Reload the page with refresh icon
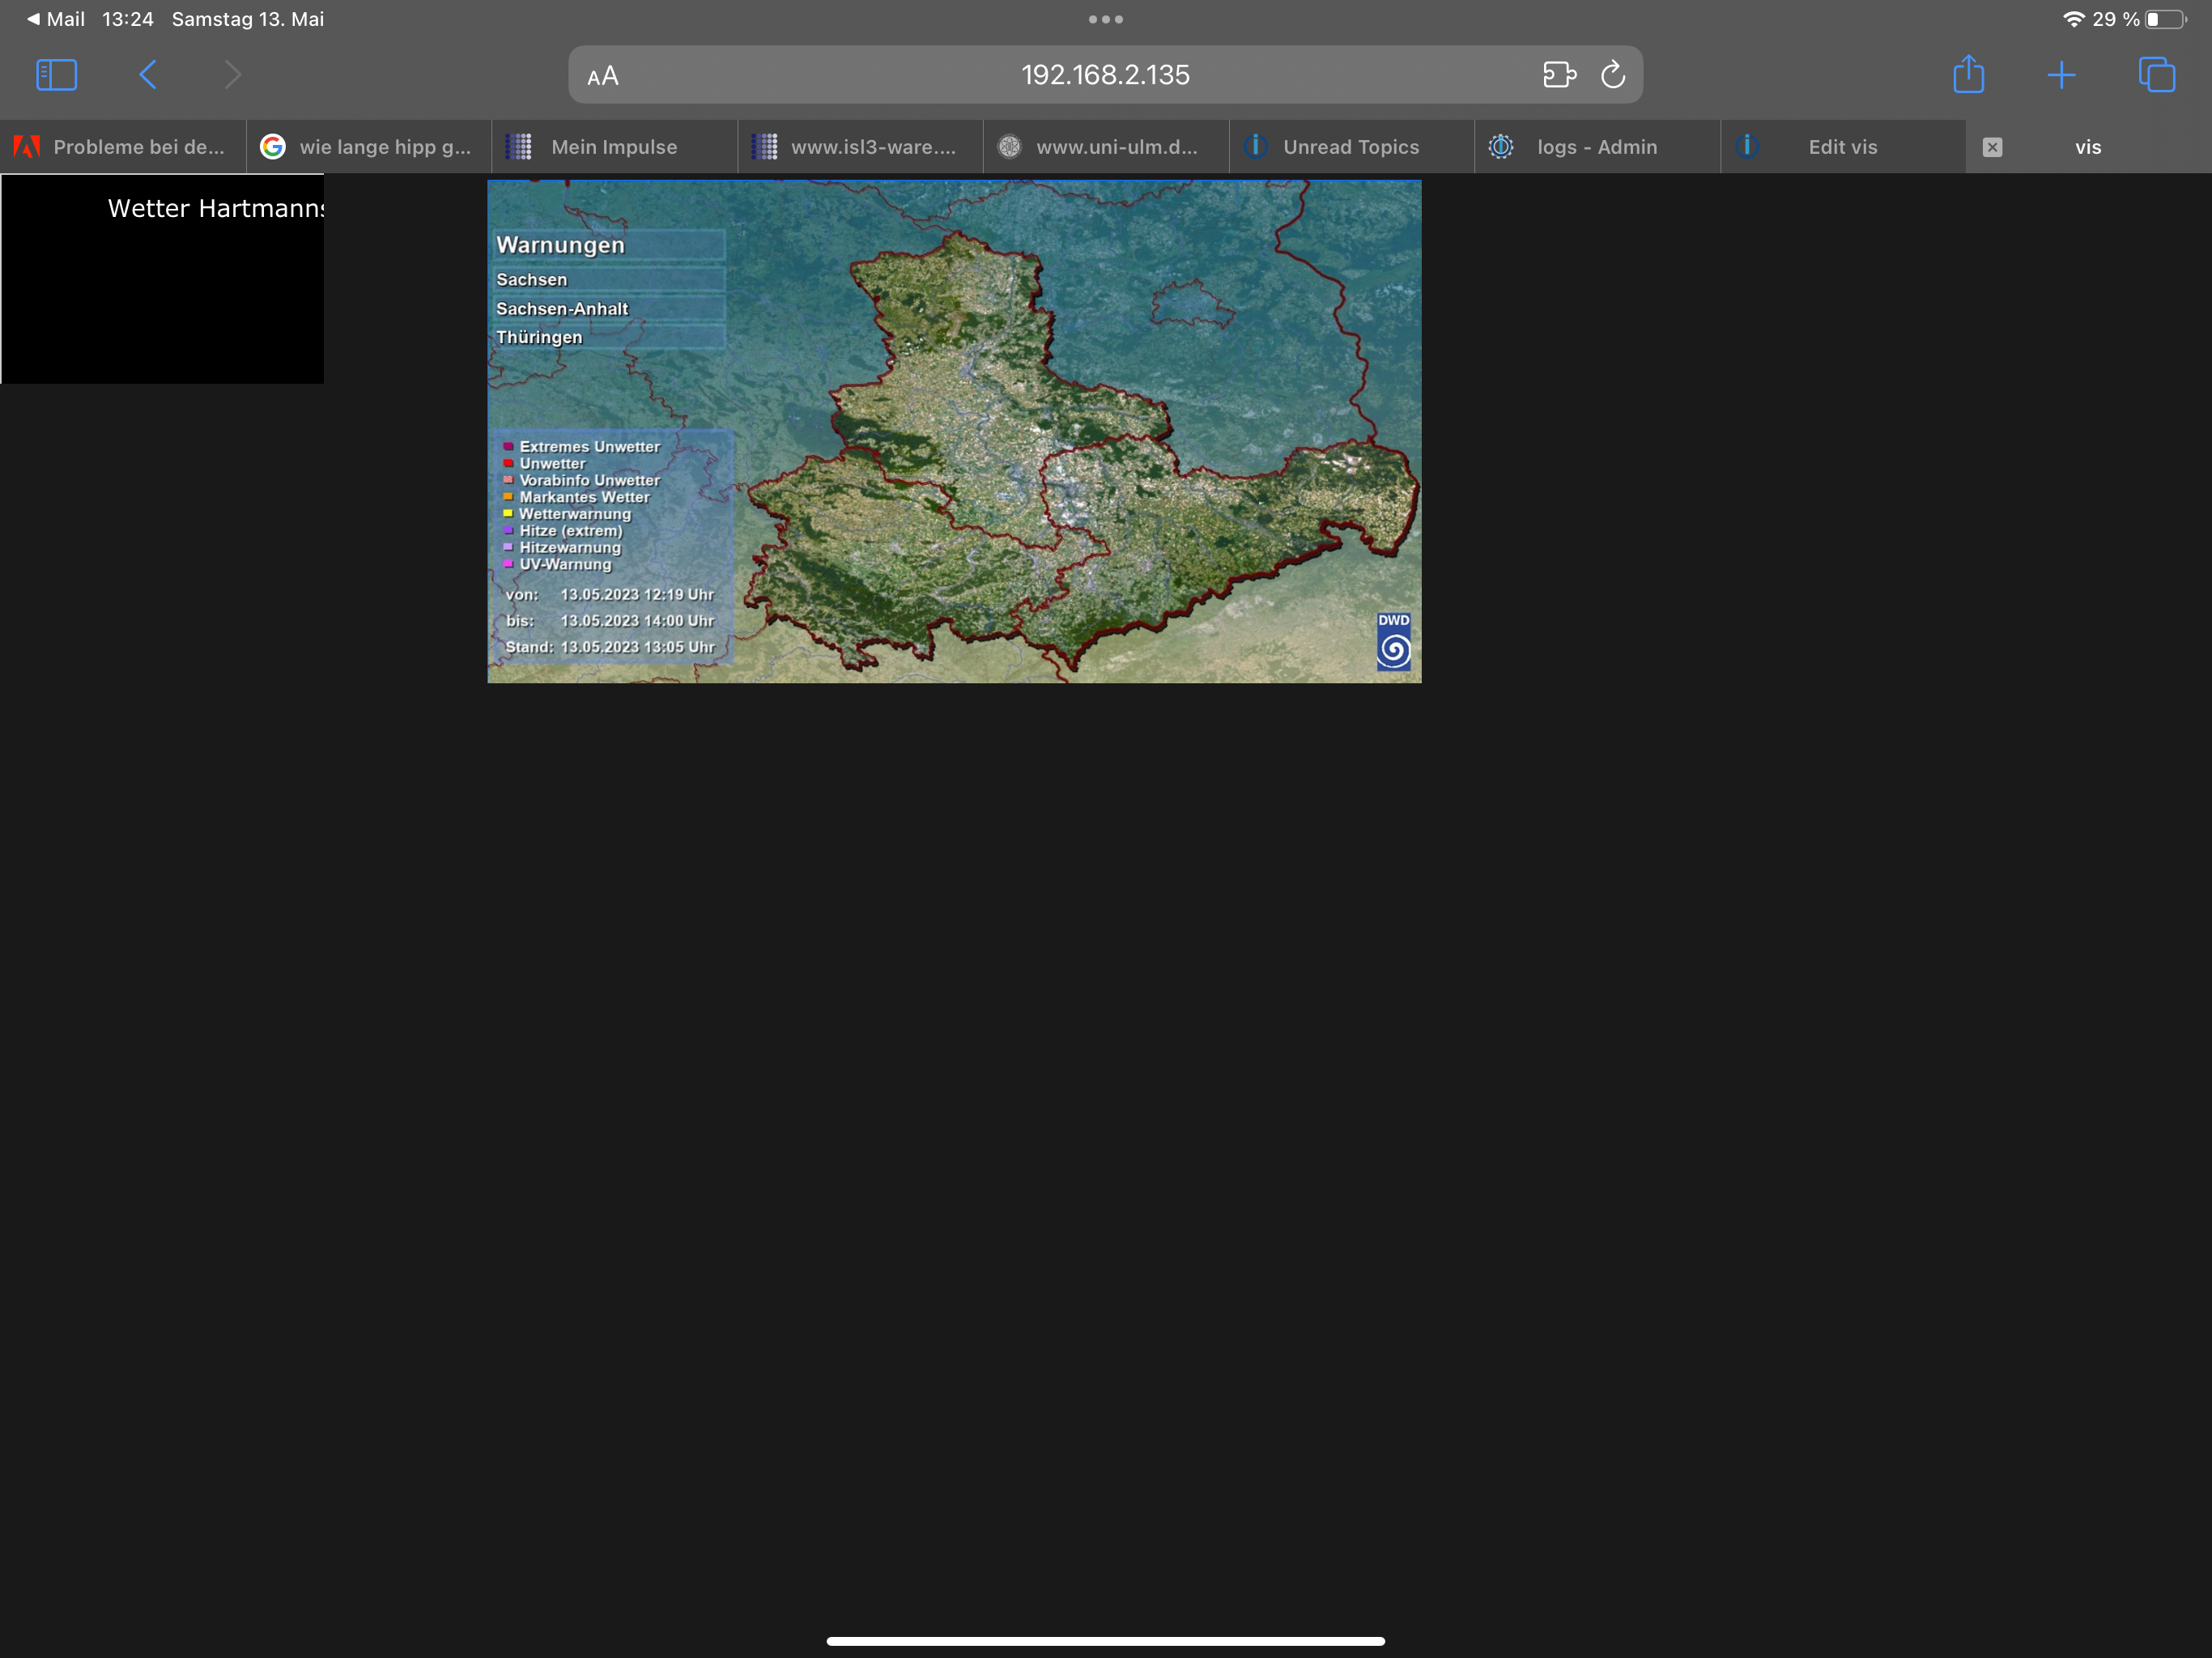Viewport: 2212px width, 1658px height. 1613,75
